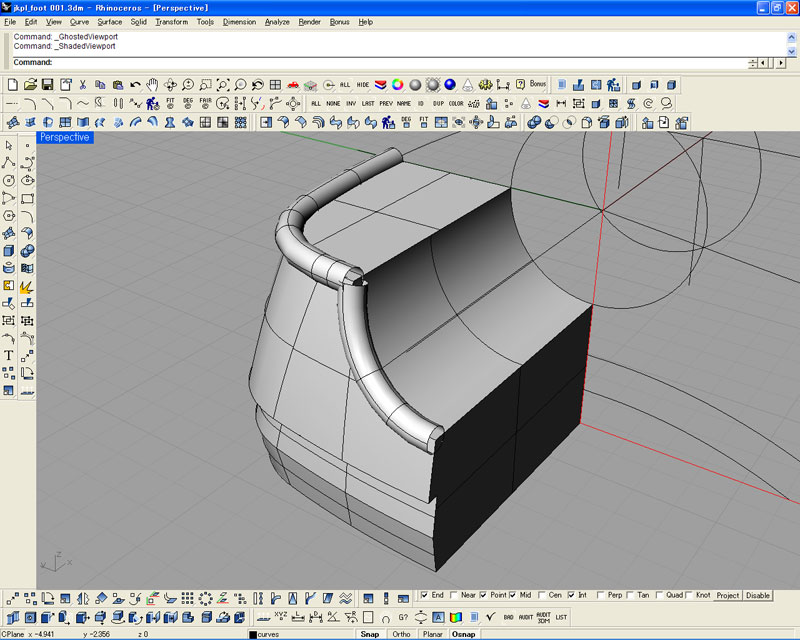Click the Disable osnap button
The height and width of the screenshot is (640, 800).
click(758, 595)
